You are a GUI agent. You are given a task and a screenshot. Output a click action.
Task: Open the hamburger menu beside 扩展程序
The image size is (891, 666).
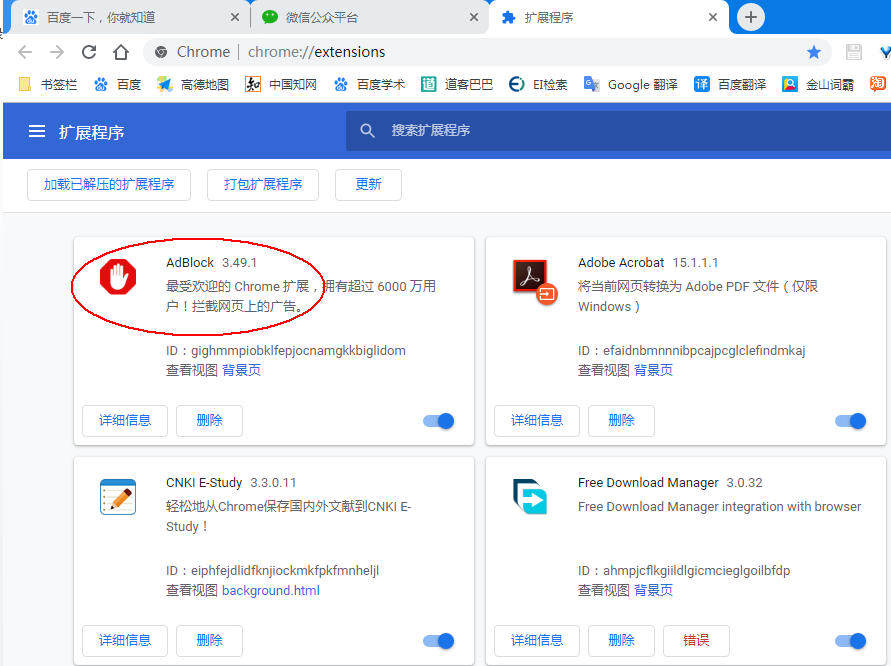37,132
